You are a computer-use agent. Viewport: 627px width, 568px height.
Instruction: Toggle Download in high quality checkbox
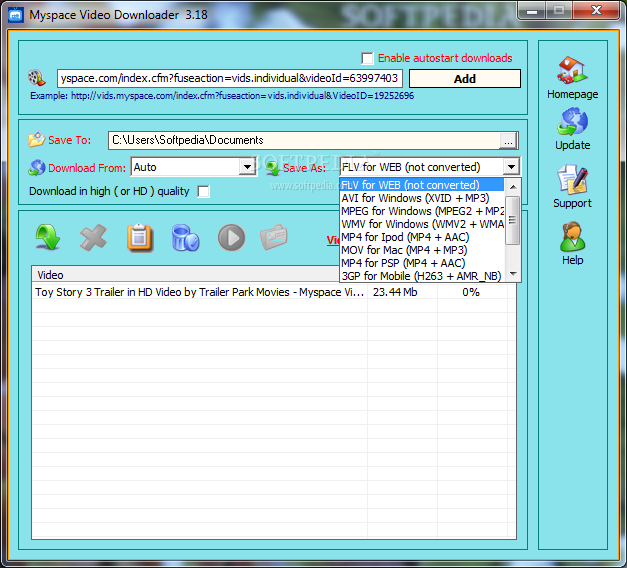coord(203,192)
